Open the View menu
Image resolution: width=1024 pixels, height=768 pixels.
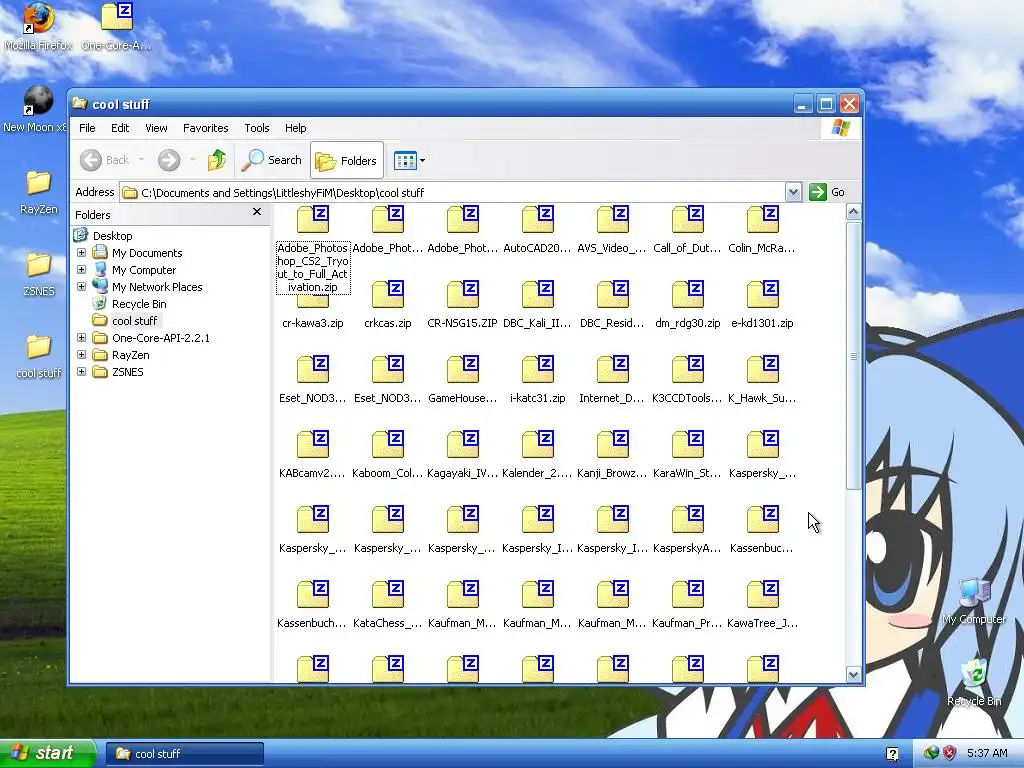[156, 128]
